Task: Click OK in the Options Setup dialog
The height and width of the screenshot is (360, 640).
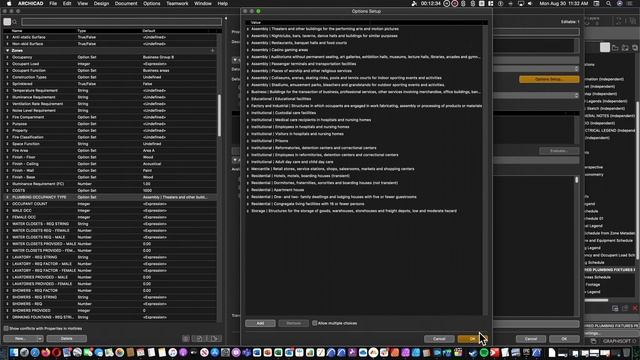Action: pos(472,339)
